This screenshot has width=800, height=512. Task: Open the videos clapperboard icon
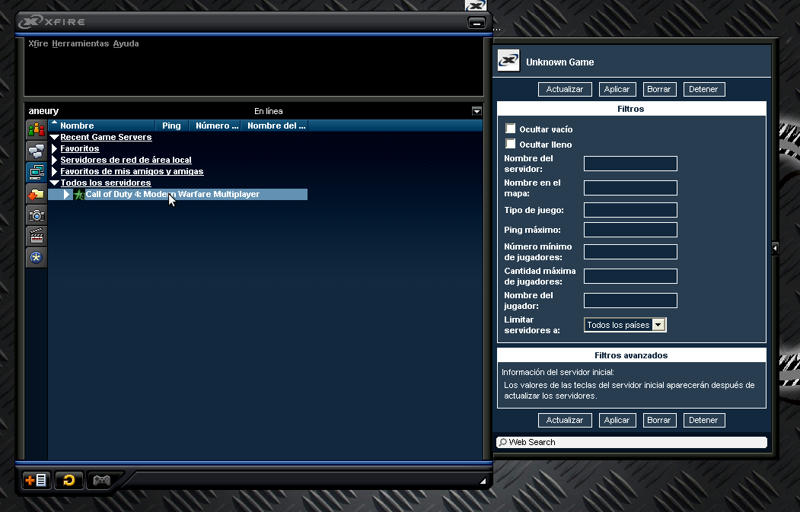click(36, 236)
